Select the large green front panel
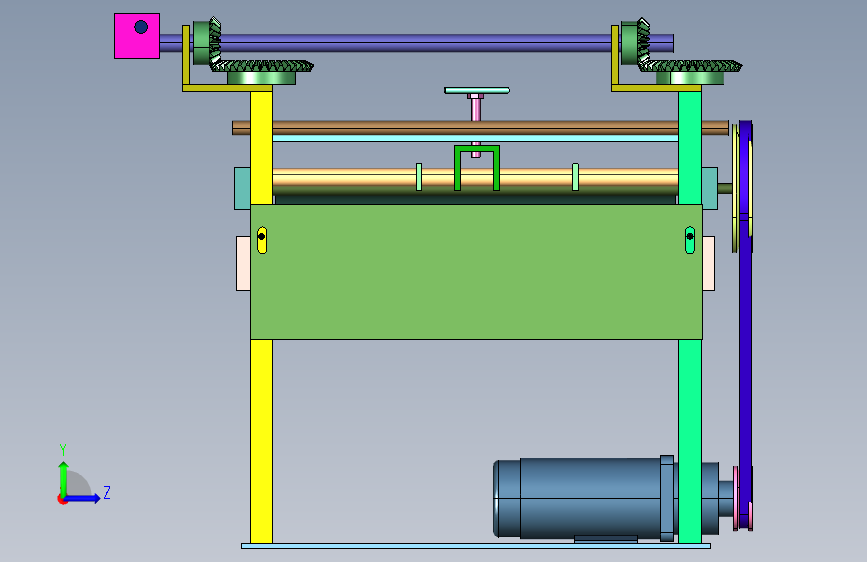Viewport: 867px width, 562px height. point(476,272)
